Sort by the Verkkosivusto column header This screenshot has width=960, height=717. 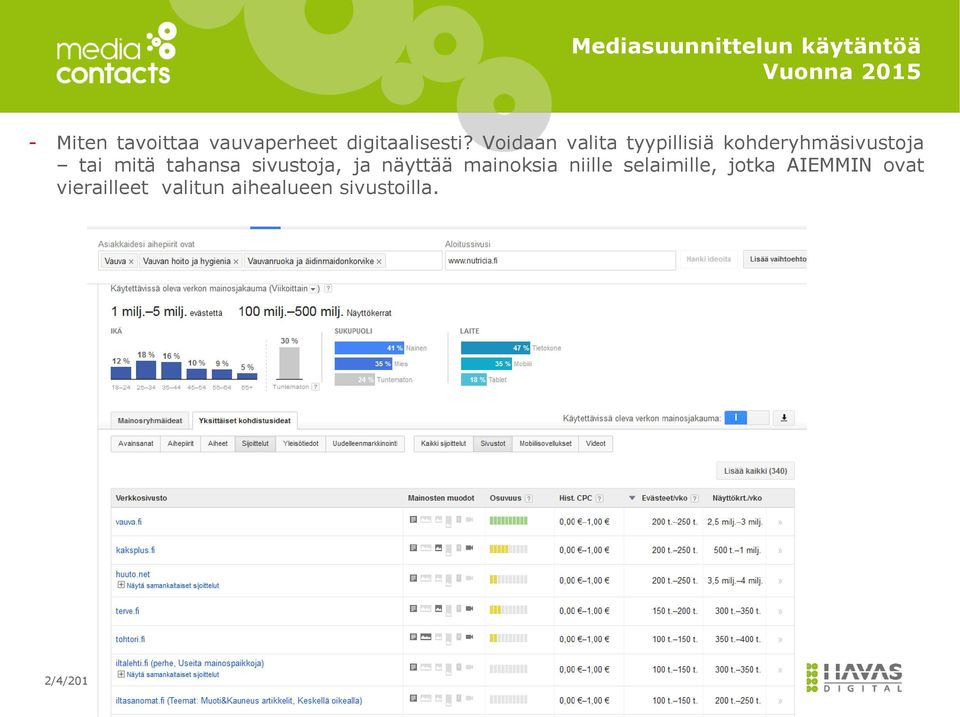tap(141, 498)
